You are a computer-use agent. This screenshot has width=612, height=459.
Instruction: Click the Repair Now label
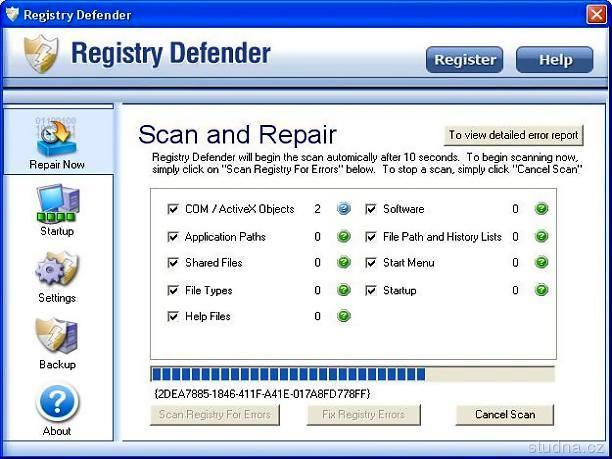pos(57,164)
